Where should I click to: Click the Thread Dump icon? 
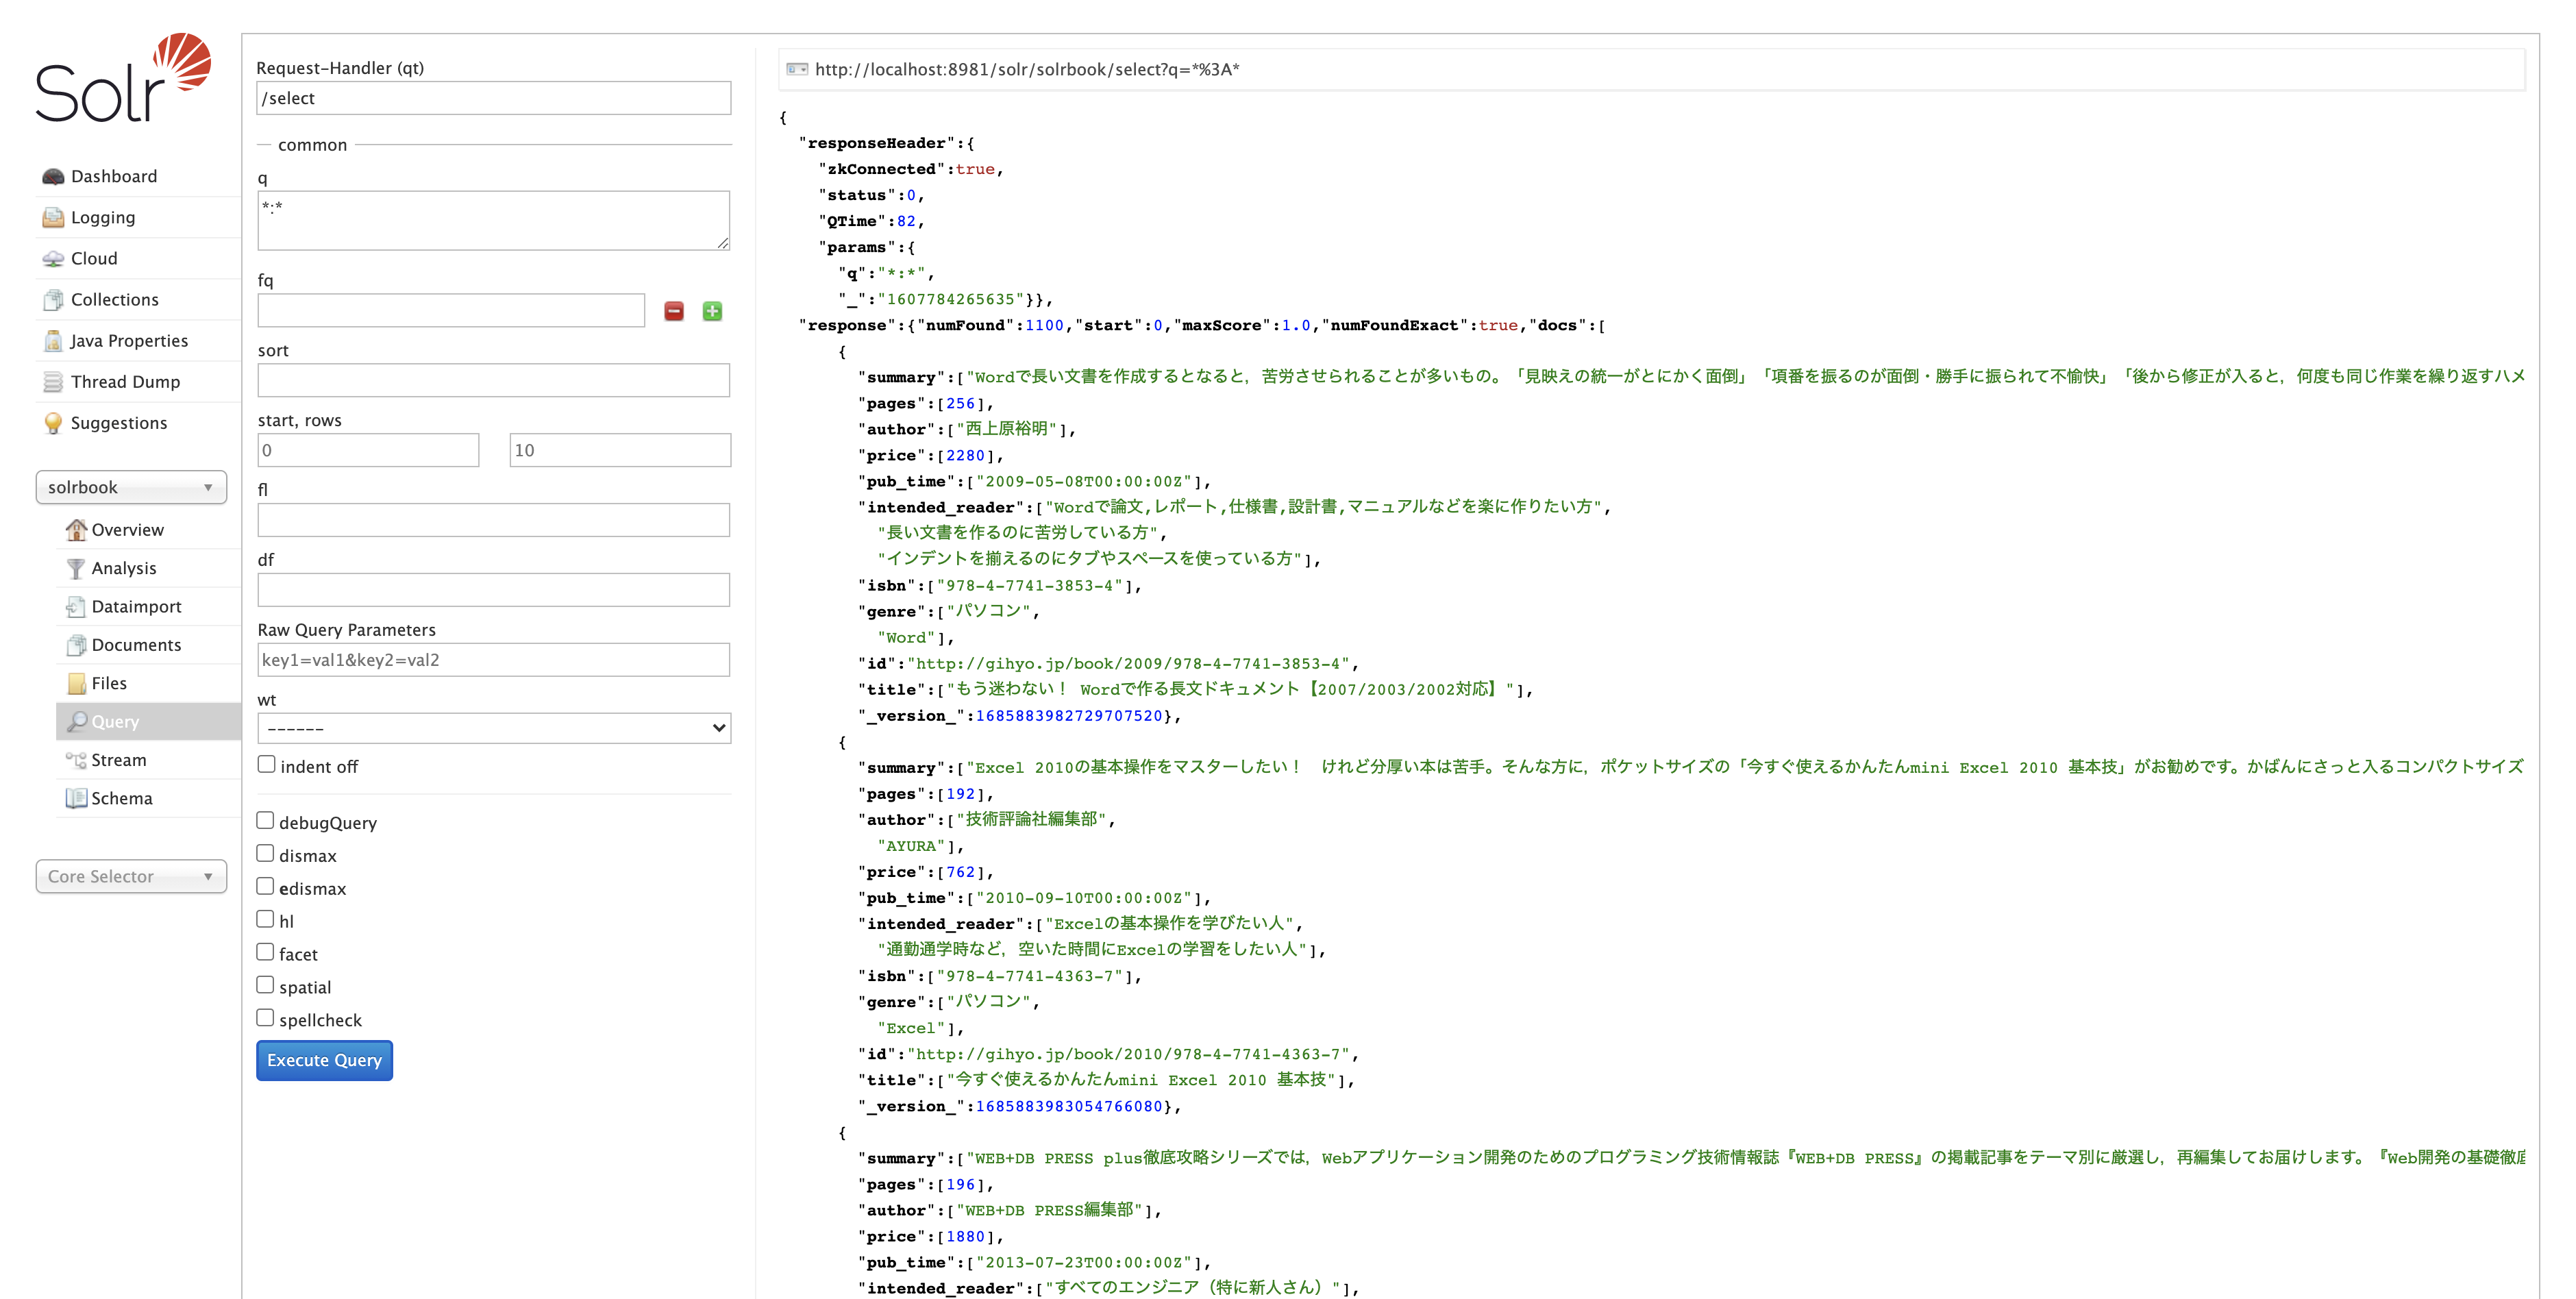tap(53, 382)
